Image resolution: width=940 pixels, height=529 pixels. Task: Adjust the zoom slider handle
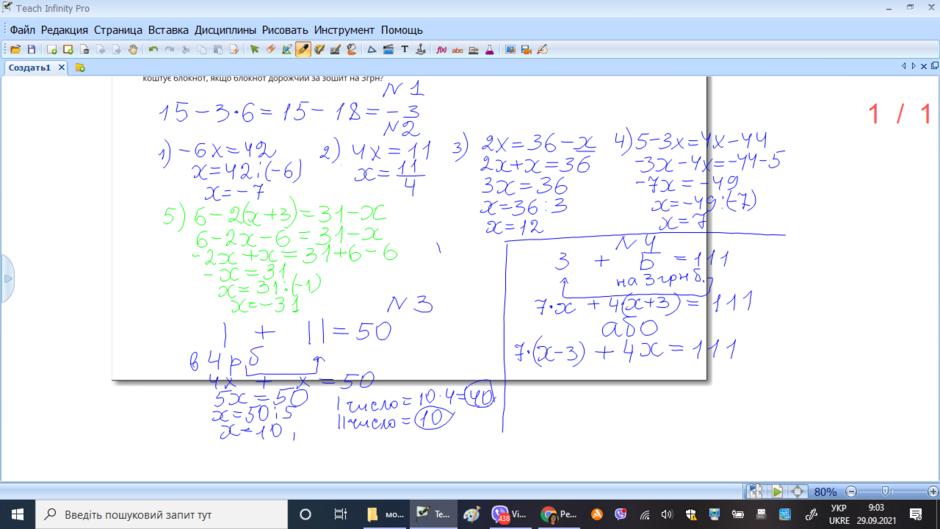pos(885,491)
